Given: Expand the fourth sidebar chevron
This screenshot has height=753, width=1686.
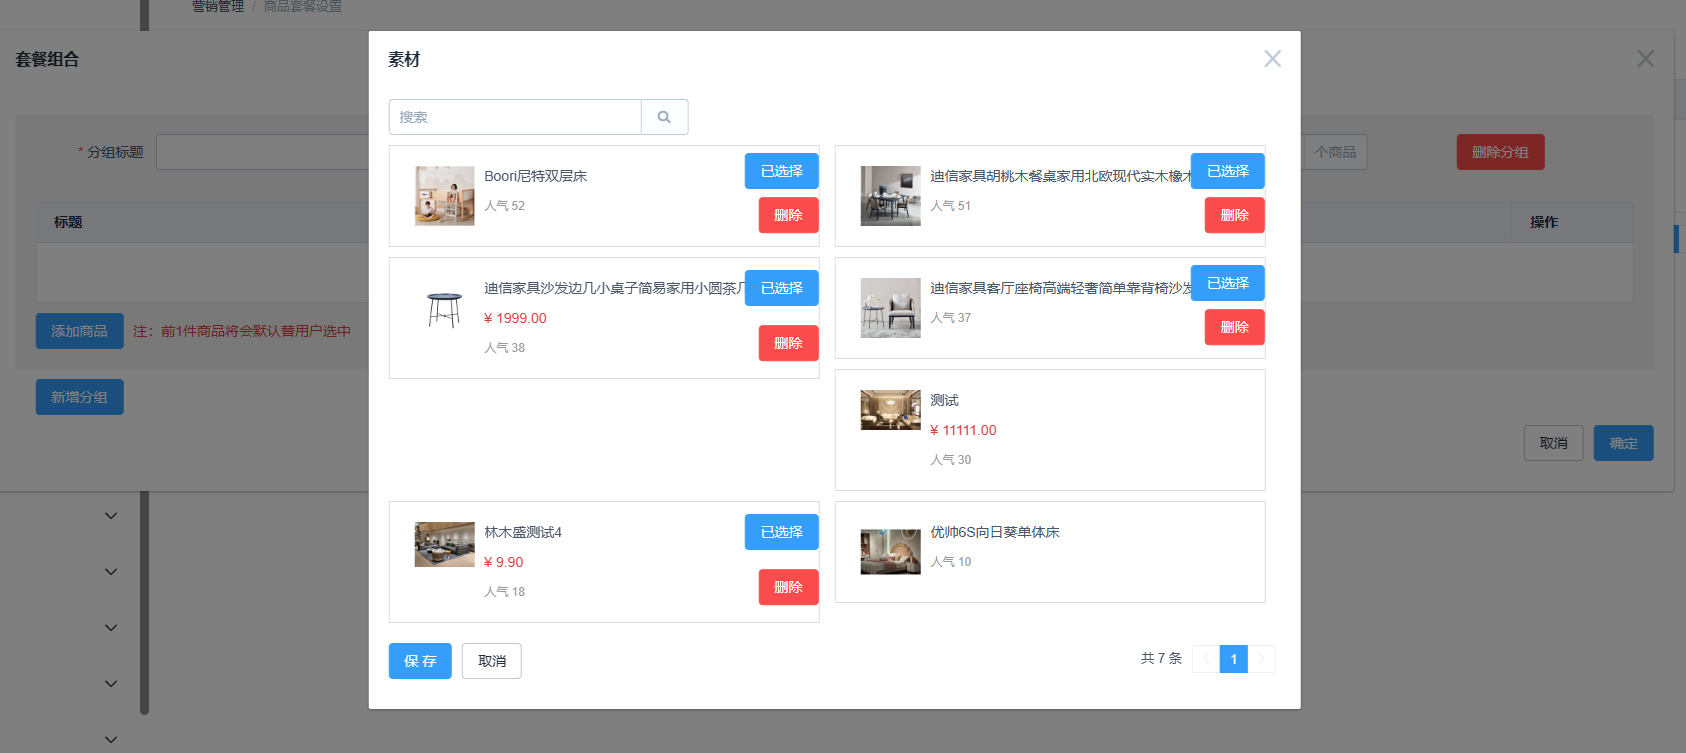Looking at the screenshot, I should [x=111, y=684].
